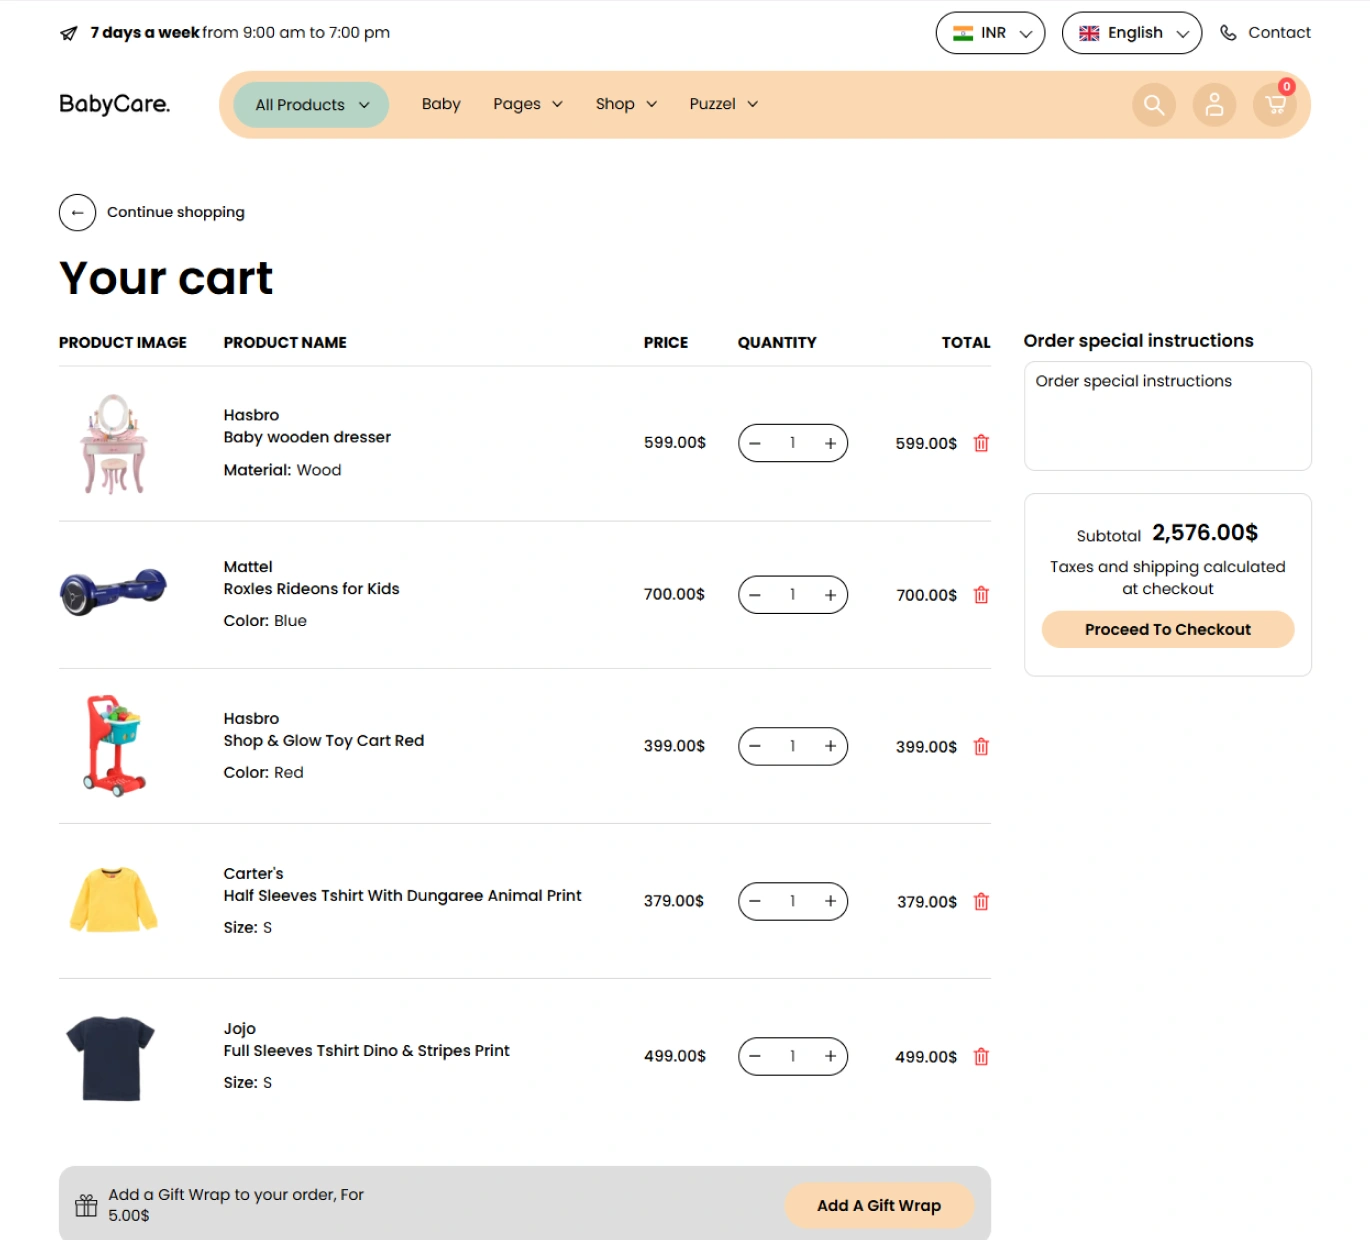Click Proceed To Checkout button
1370x1240 pixels.
pyautogui.click(x=1167, y=629)
